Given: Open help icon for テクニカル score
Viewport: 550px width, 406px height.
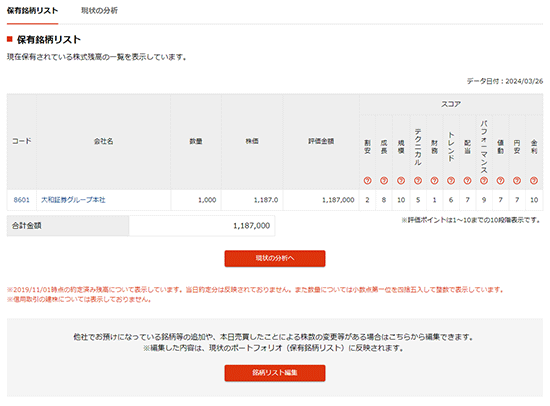Looking at the screenshot, I should pyautogui.click(x=418, y=180).
